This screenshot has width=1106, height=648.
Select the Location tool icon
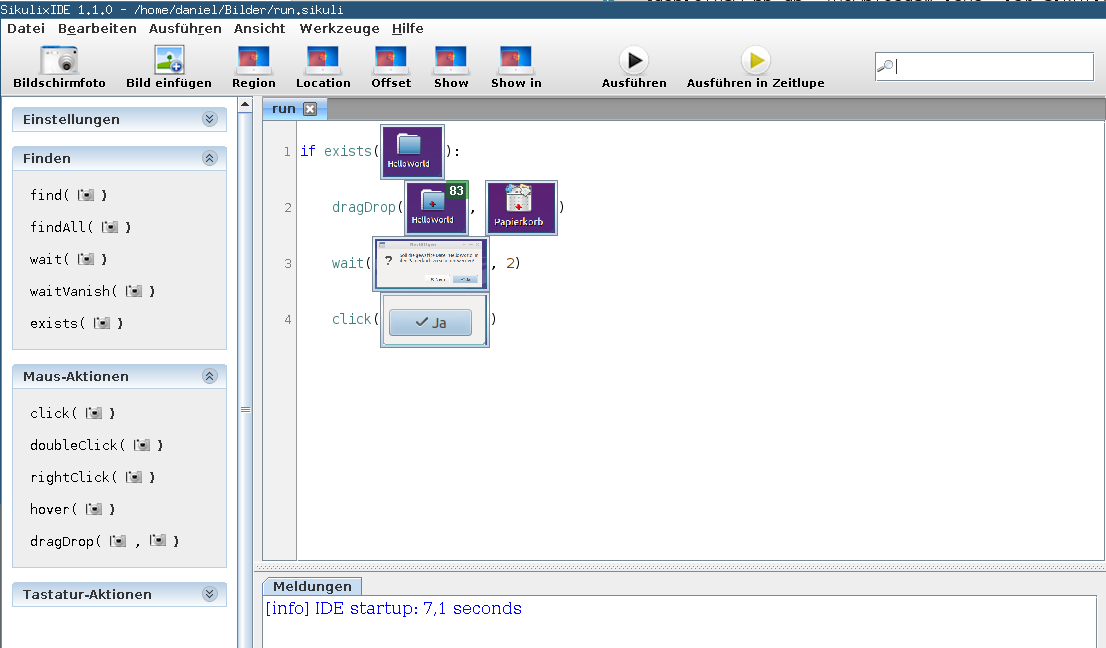pyautogui.click(x=323, y=61)
